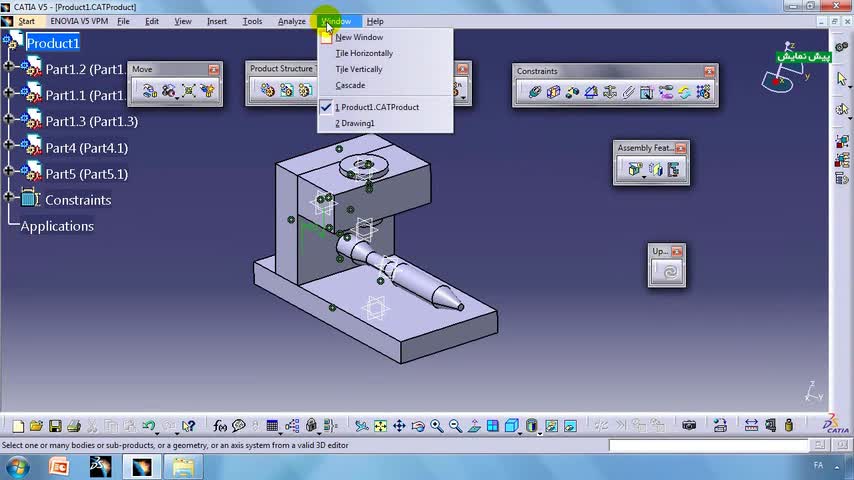Click the Coincidence Constraint icon
The image size is (854, 480).
pyautogui.click(x=534, y=92)
